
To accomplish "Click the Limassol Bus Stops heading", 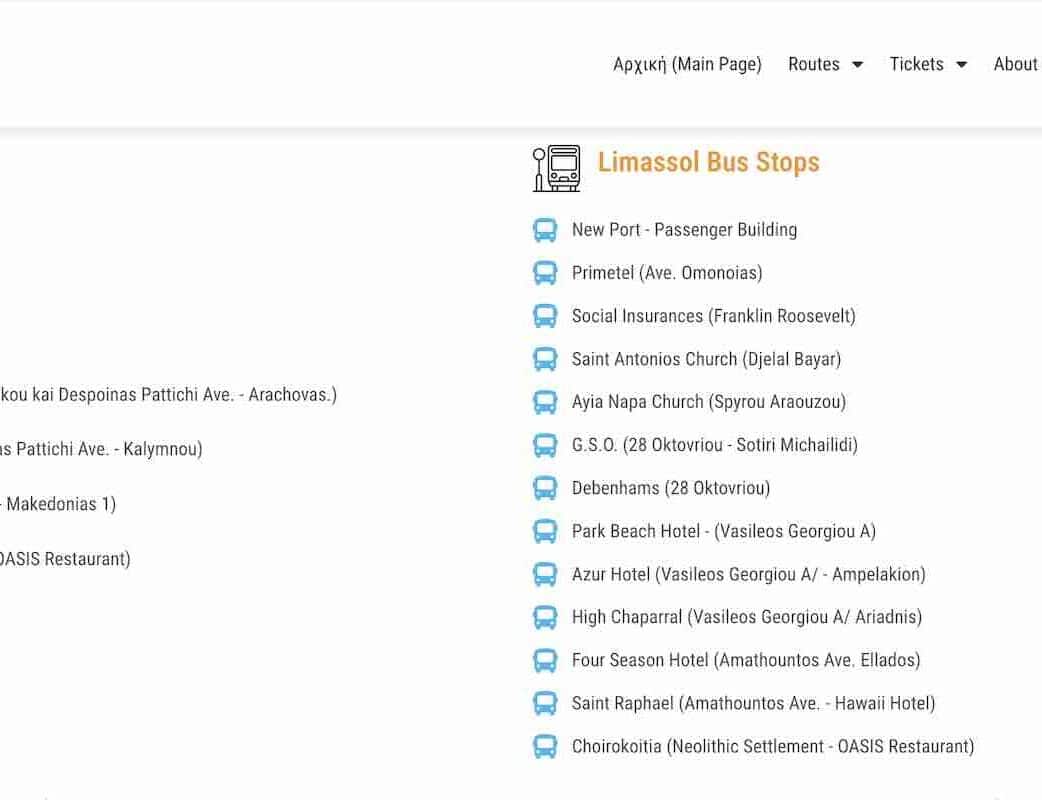I will 708,162.
